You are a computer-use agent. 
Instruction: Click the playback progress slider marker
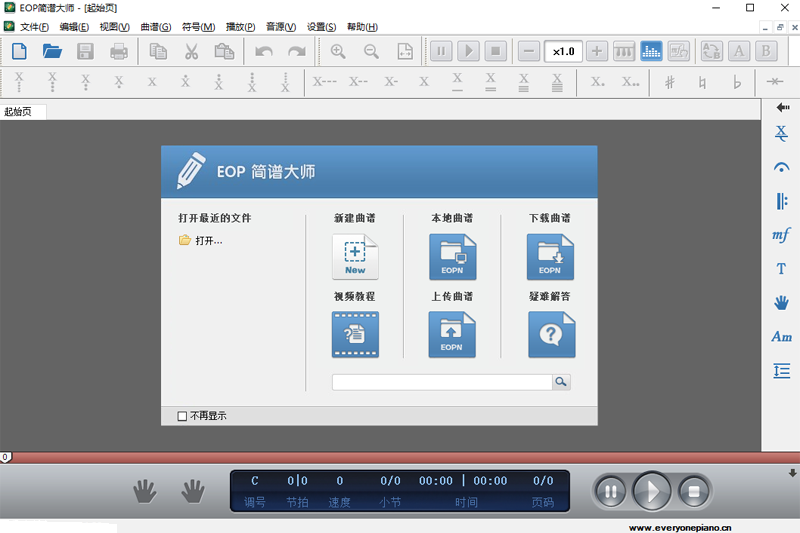pos(6,457)
